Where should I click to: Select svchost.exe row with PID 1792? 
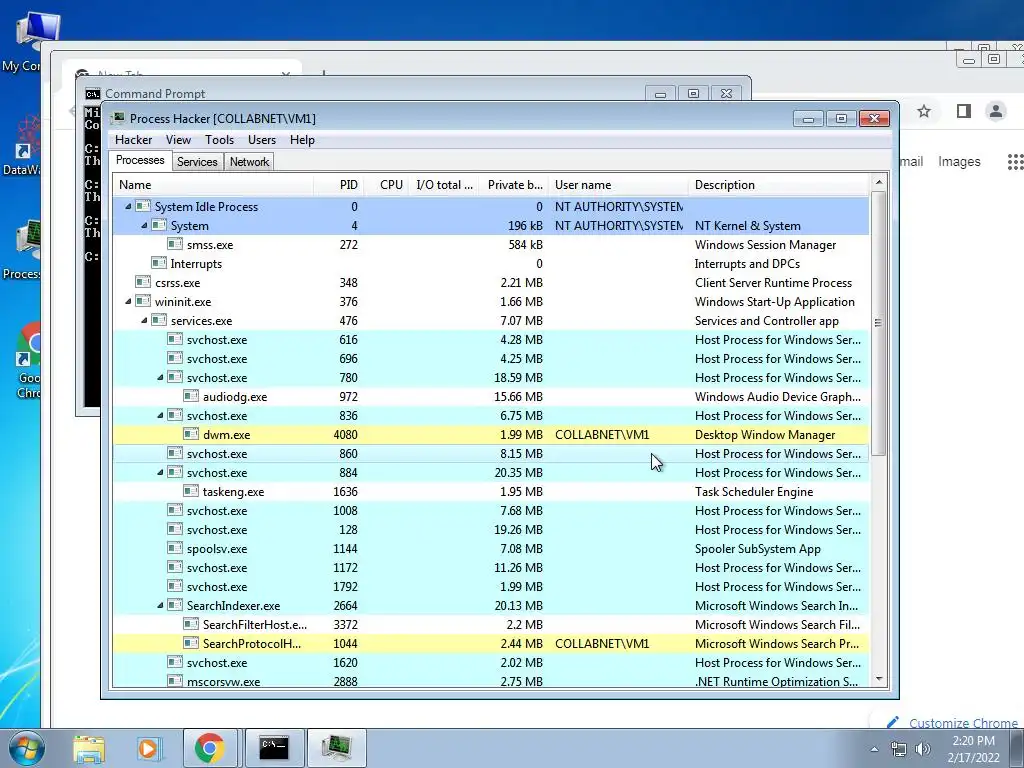[x=491, y=586]
